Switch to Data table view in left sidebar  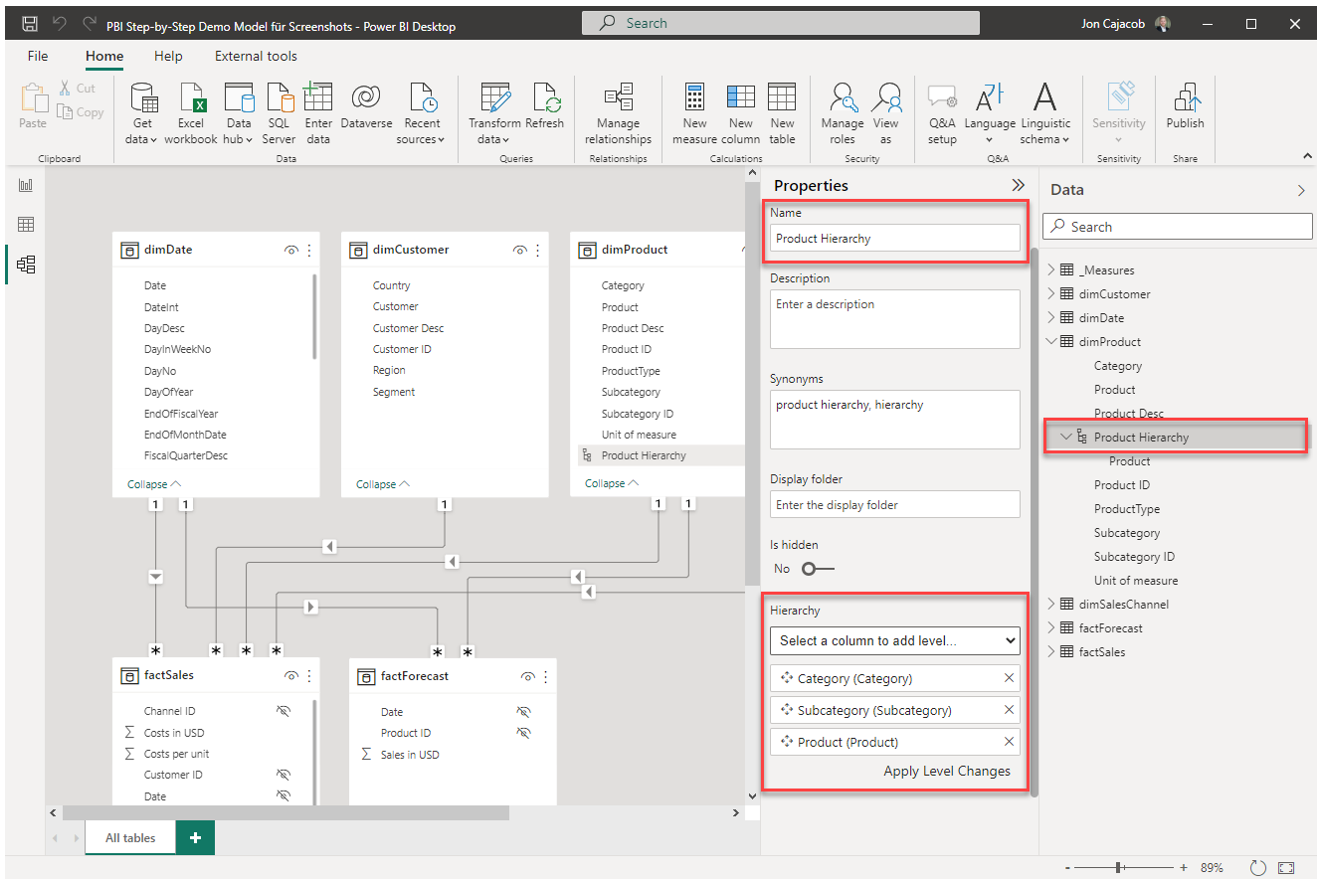click(26, 225)
